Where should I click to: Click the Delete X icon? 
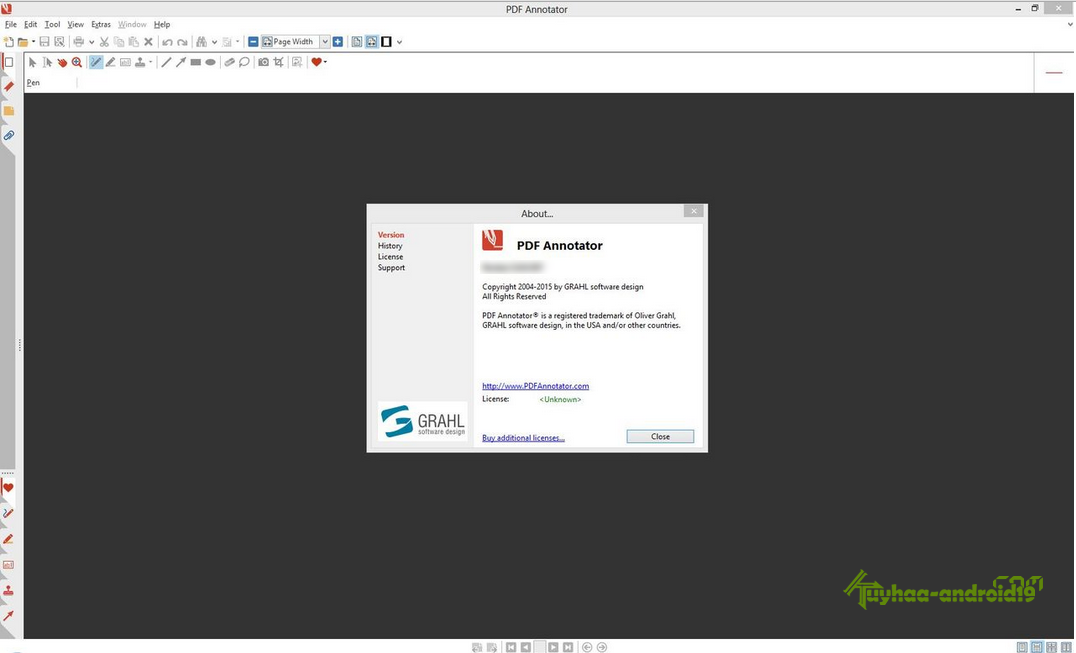coord(148,42)
